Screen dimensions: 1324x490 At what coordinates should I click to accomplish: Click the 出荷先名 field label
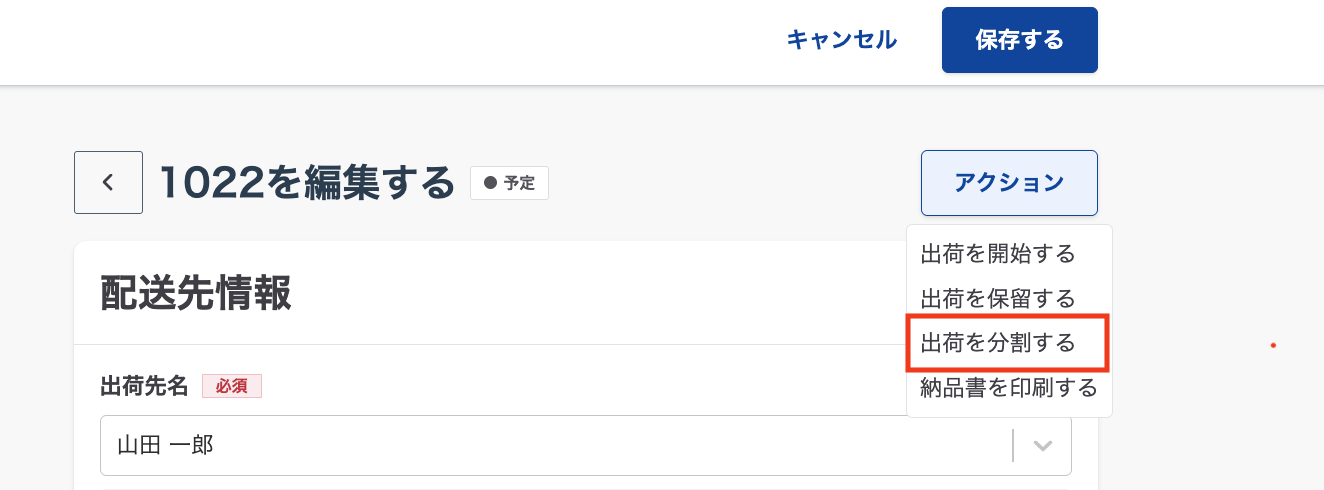tap(144, 386)
